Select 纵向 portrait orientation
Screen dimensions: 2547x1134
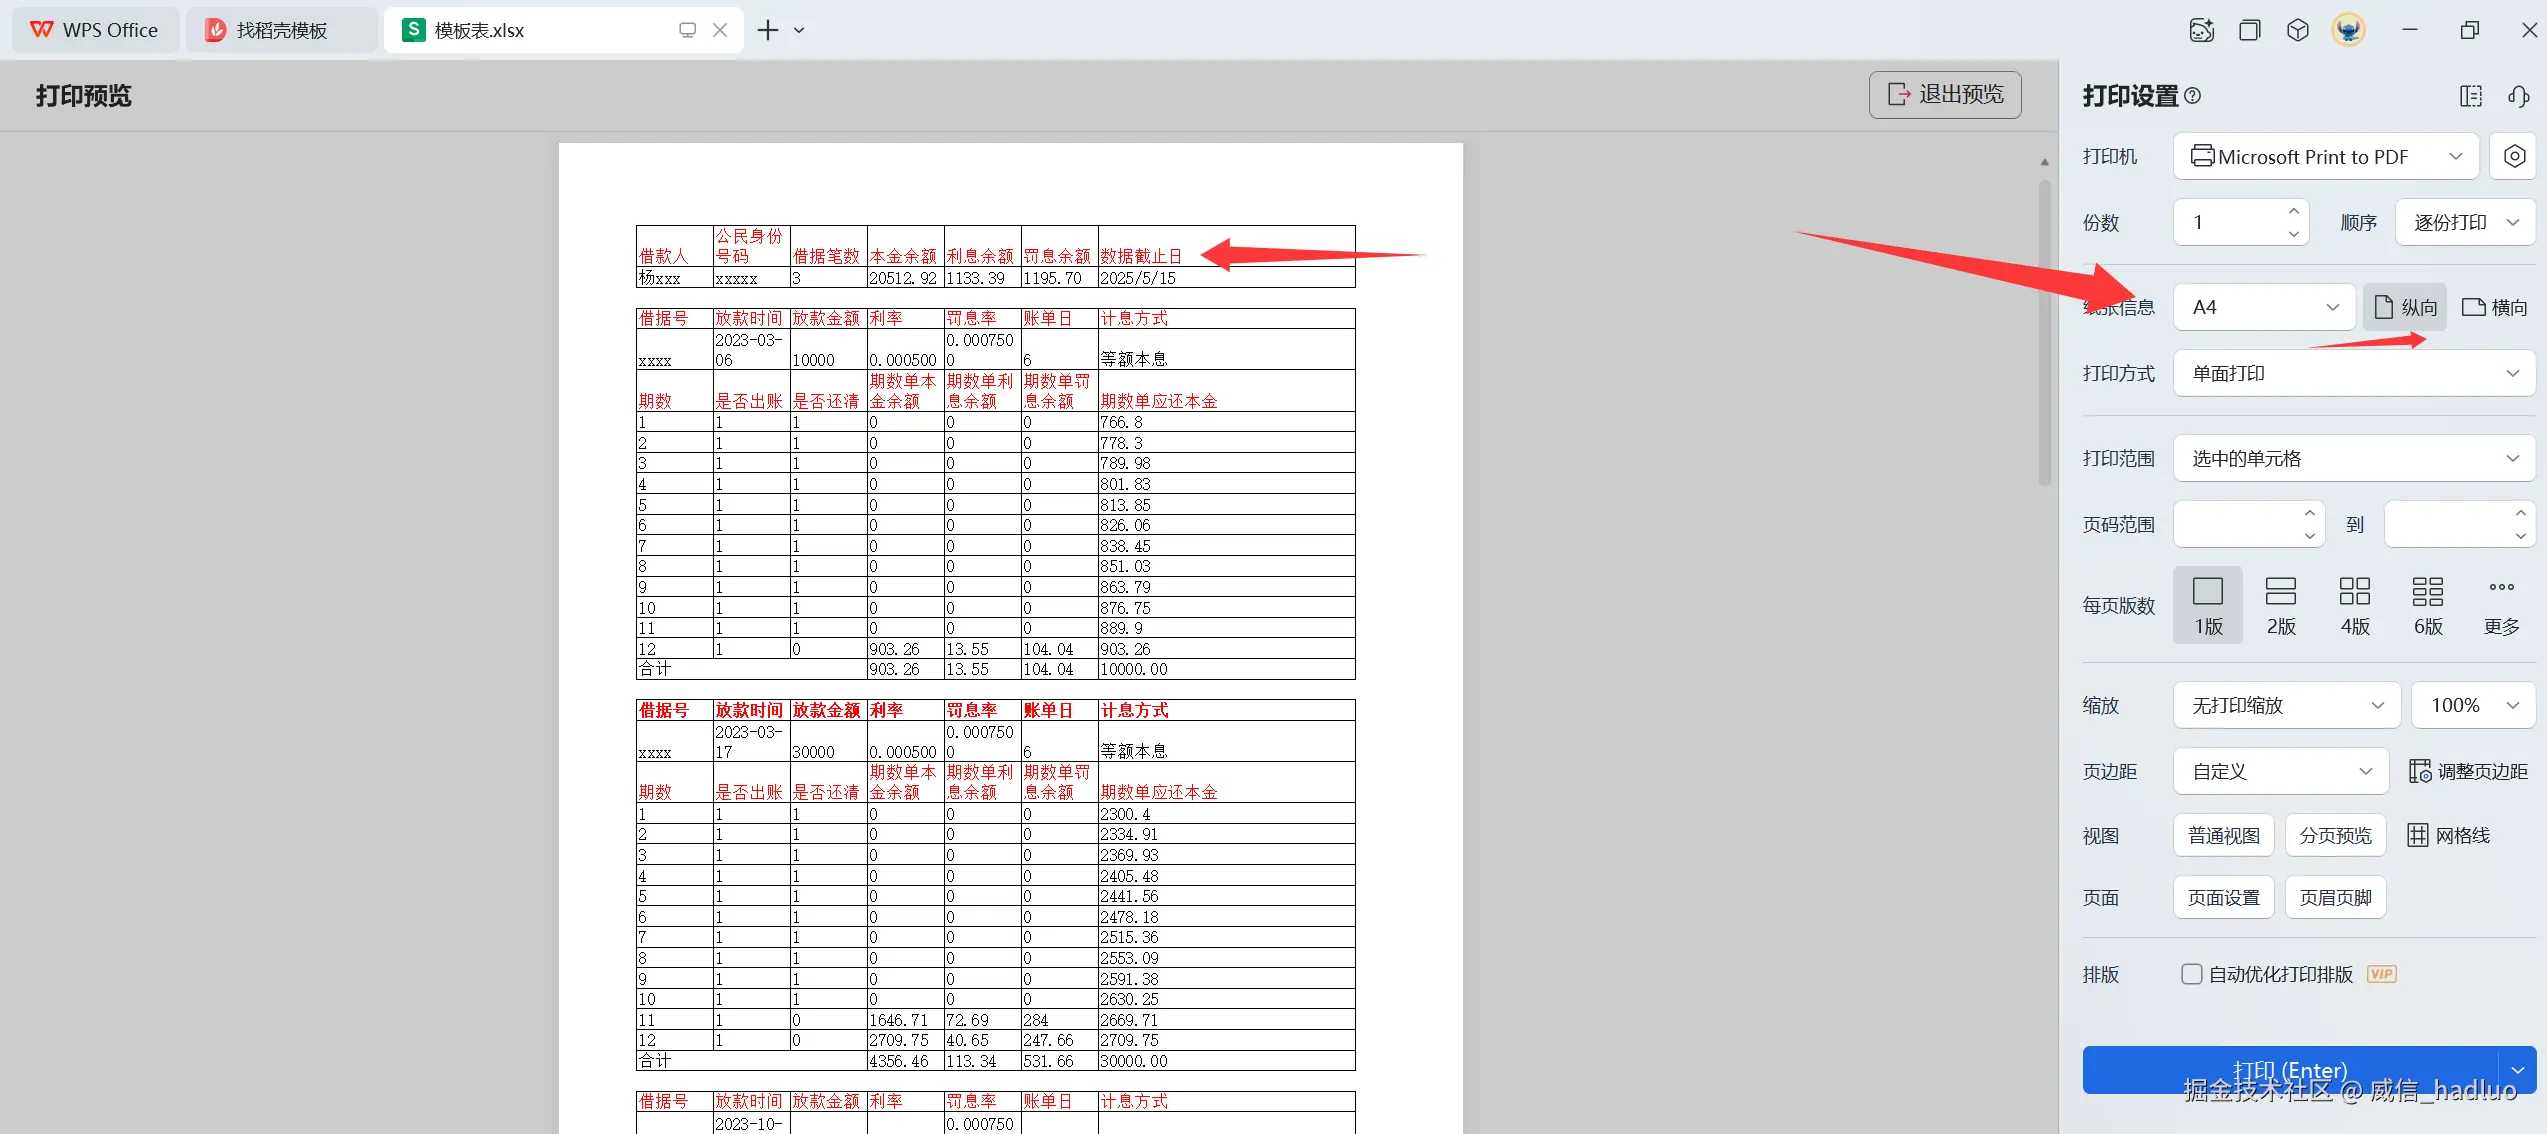2405,307
